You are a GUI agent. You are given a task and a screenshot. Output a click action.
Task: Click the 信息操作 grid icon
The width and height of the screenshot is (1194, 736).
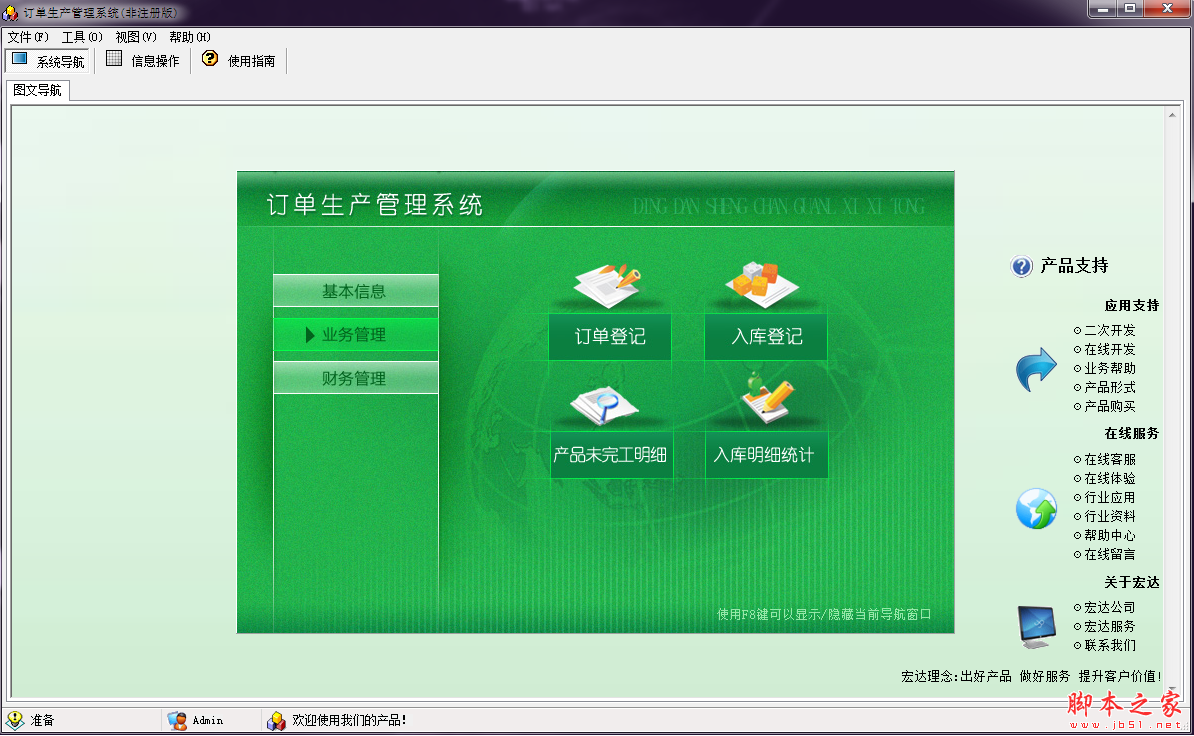pyautogui.click(x=113, y=59)
